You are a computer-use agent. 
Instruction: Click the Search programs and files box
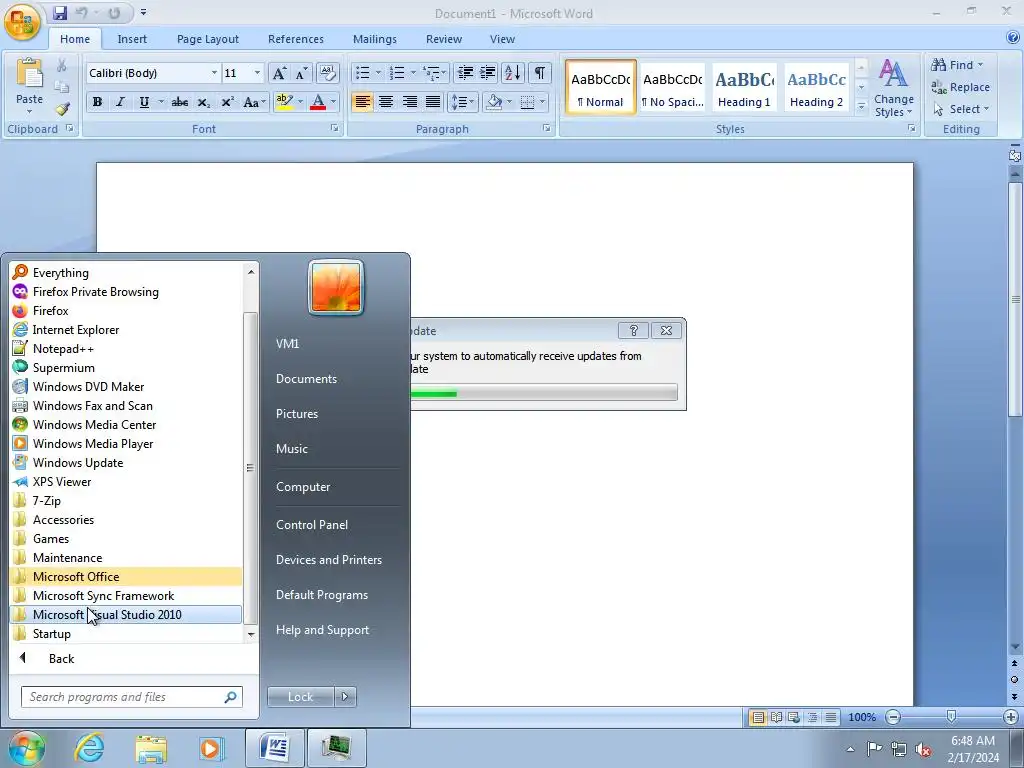coord(132,697)
